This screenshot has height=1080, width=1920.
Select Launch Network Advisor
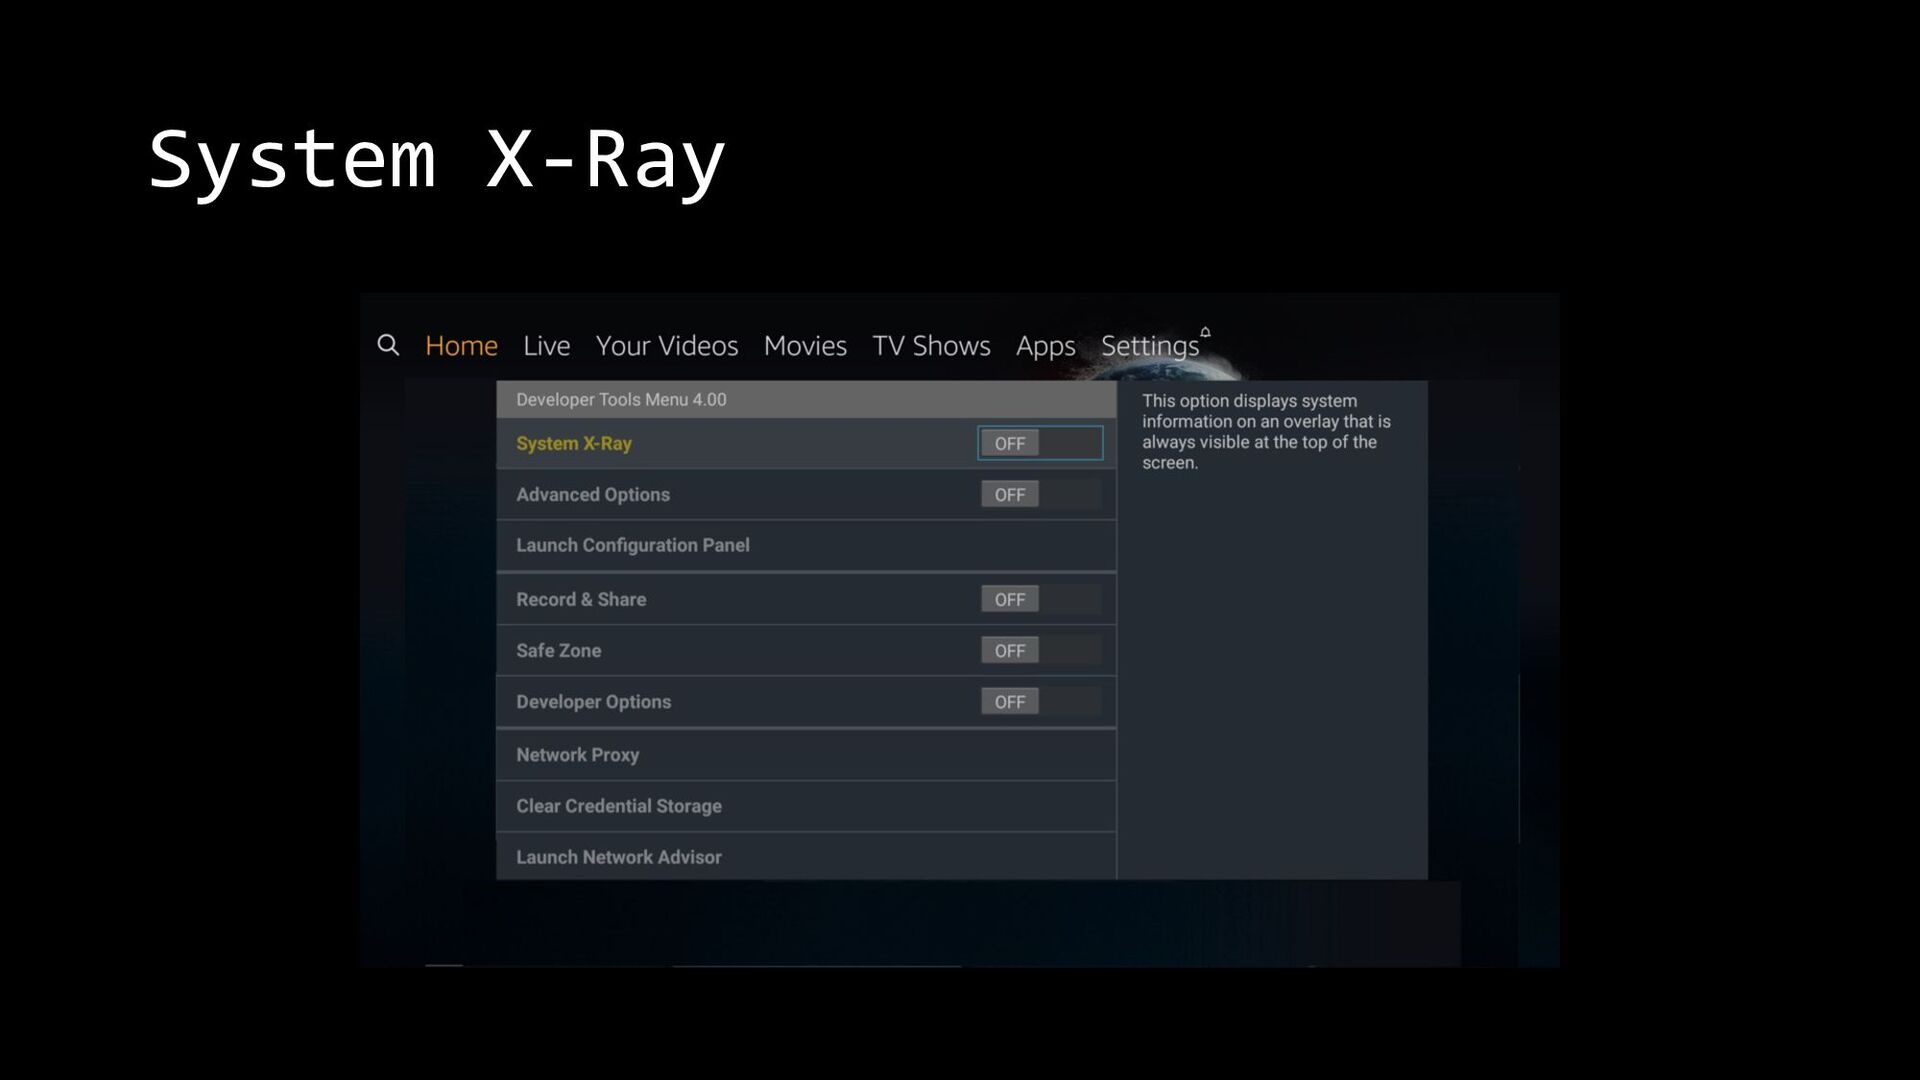point(806,857)
